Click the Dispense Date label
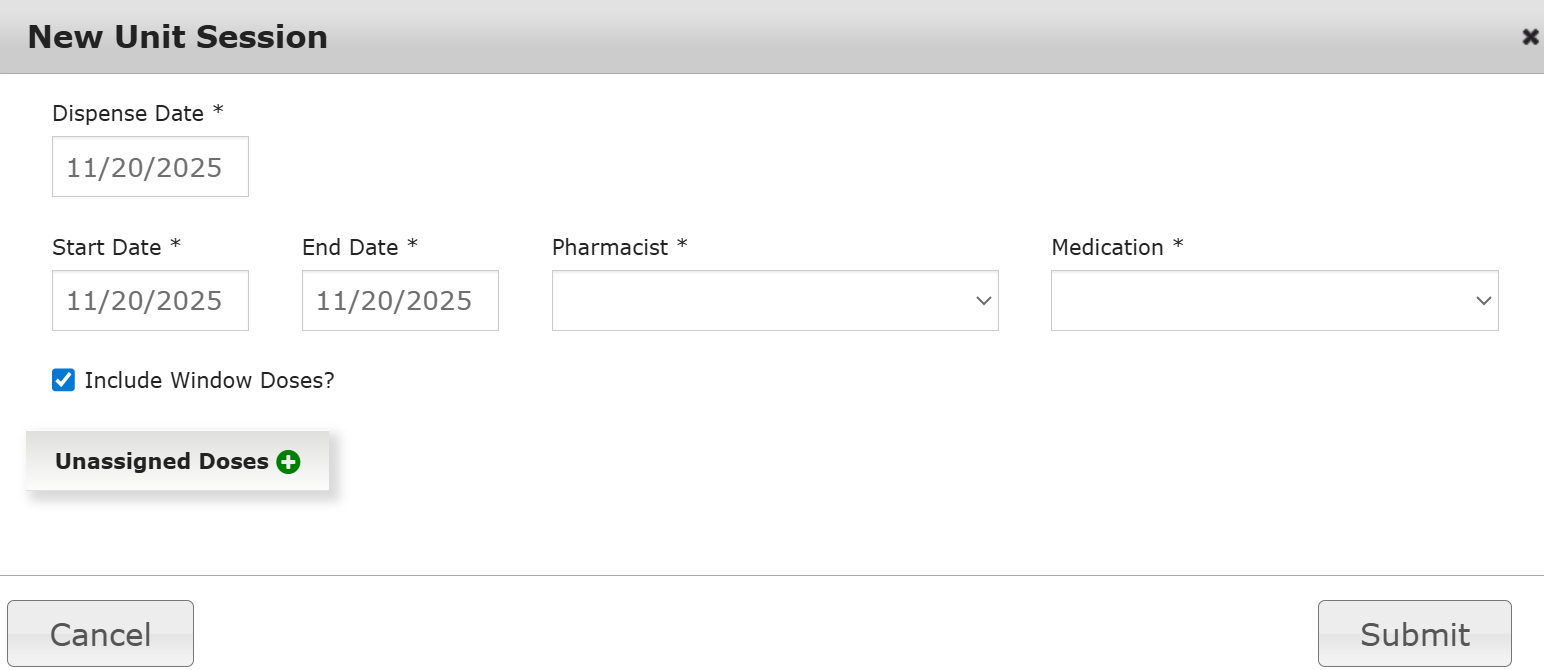This screenshot has height=670, width=1544. point(128,114)
